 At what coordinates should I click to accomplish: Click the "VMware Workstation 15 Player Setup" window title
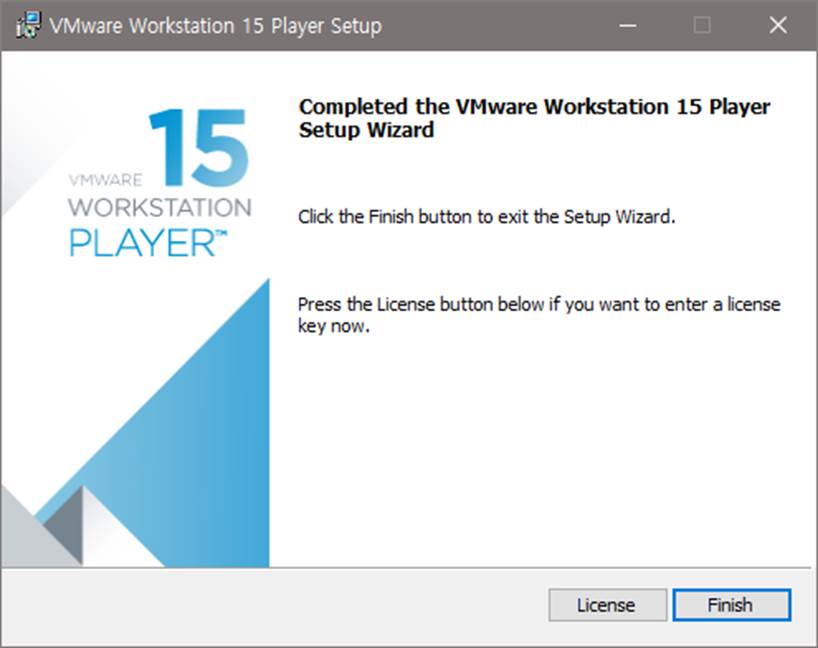(215, 26)
